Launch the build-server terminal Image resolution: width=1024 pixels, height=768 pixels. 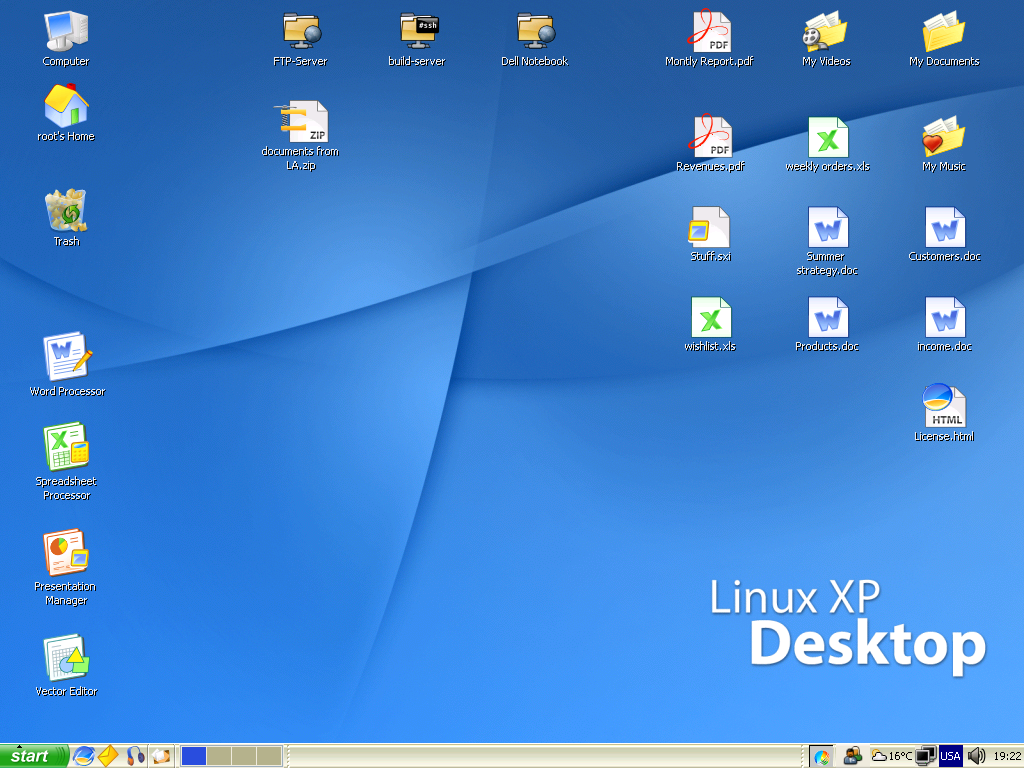tap(417, 30)
